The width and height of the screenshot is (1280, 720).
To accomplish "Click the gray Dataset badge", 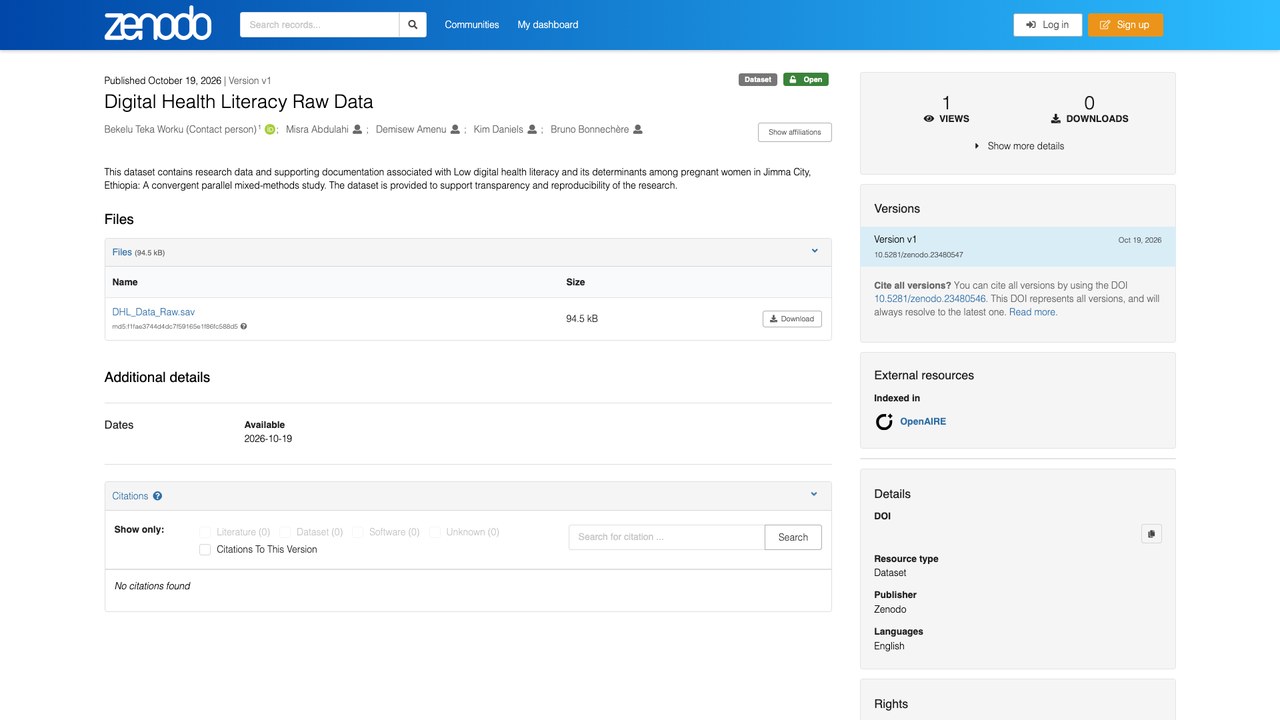I will tap(758, 80).
